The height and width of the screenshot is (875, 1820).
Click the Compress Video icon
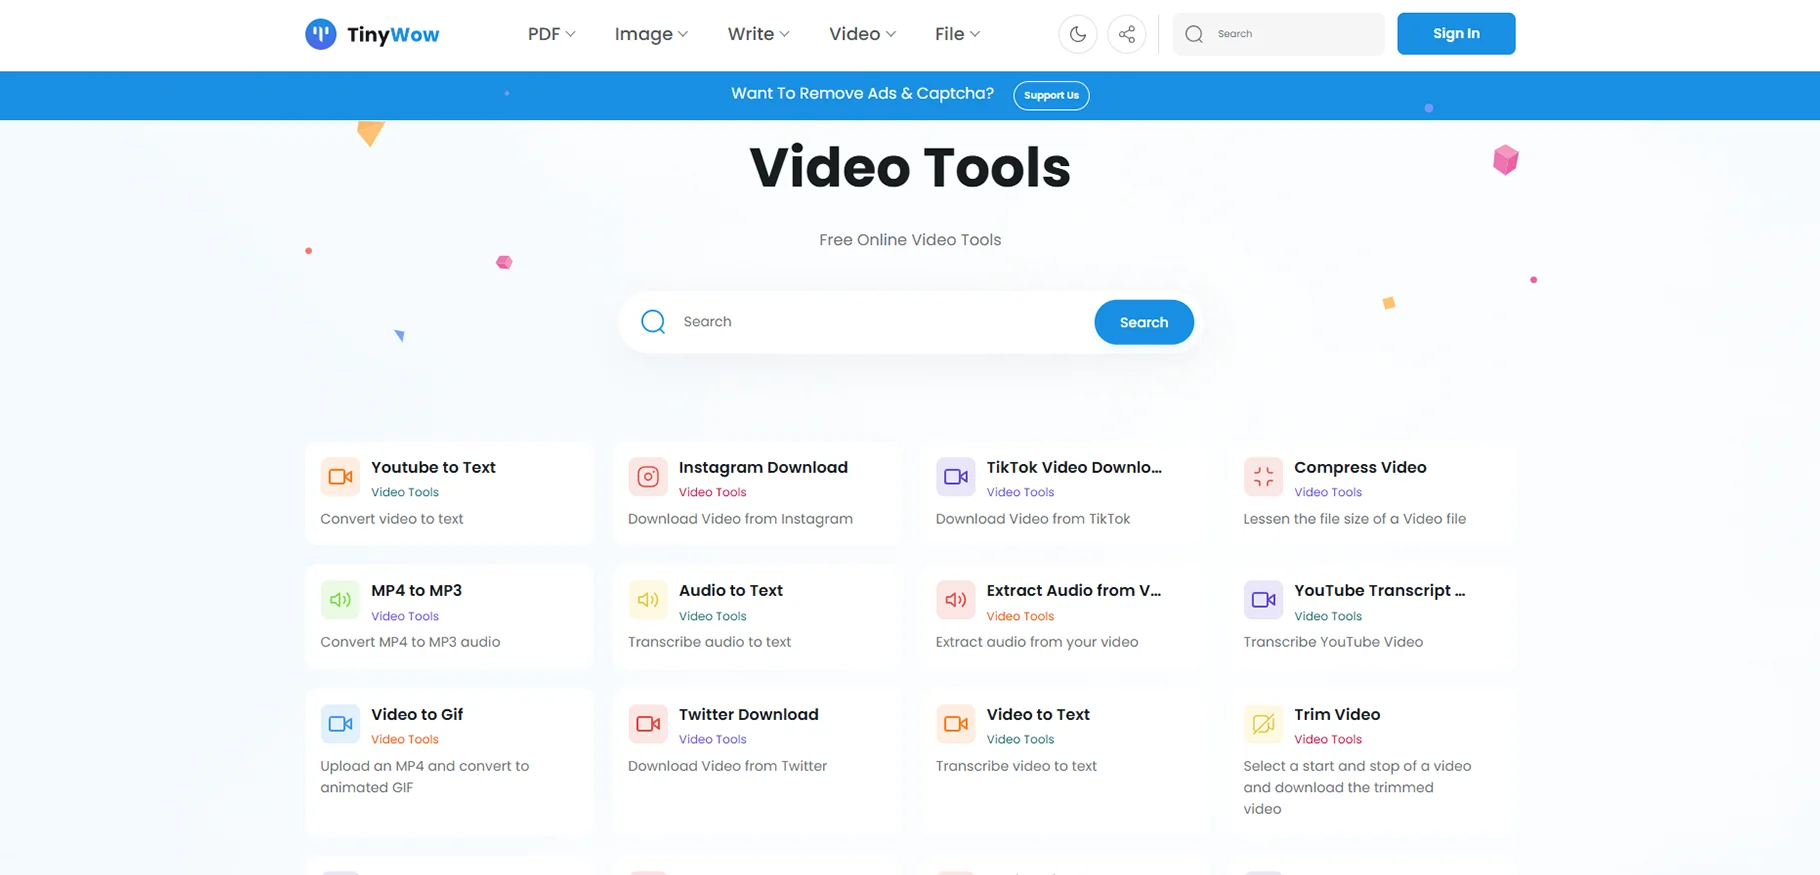(x=1263, y=477)
